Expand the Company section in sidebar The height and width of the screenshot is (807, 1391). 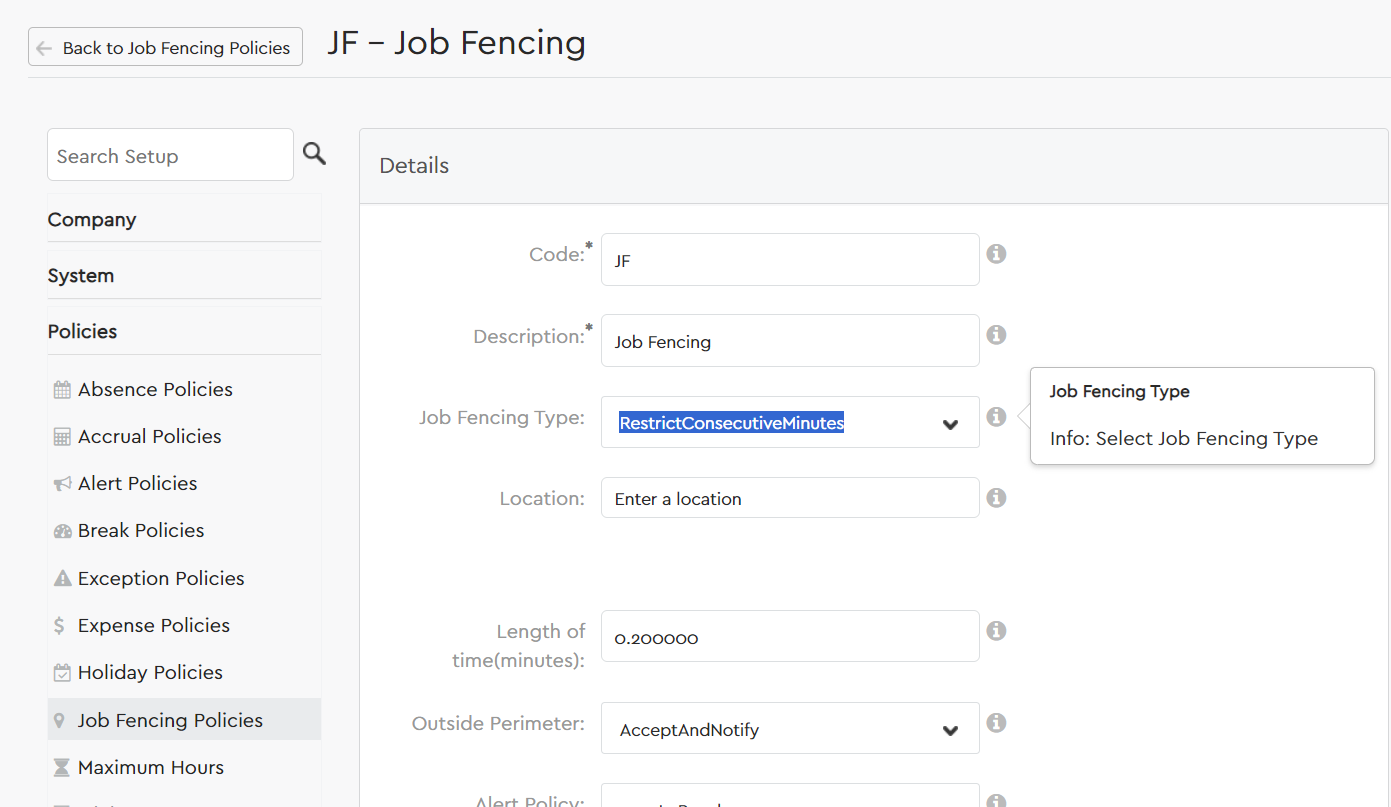(x=92, y=220)
